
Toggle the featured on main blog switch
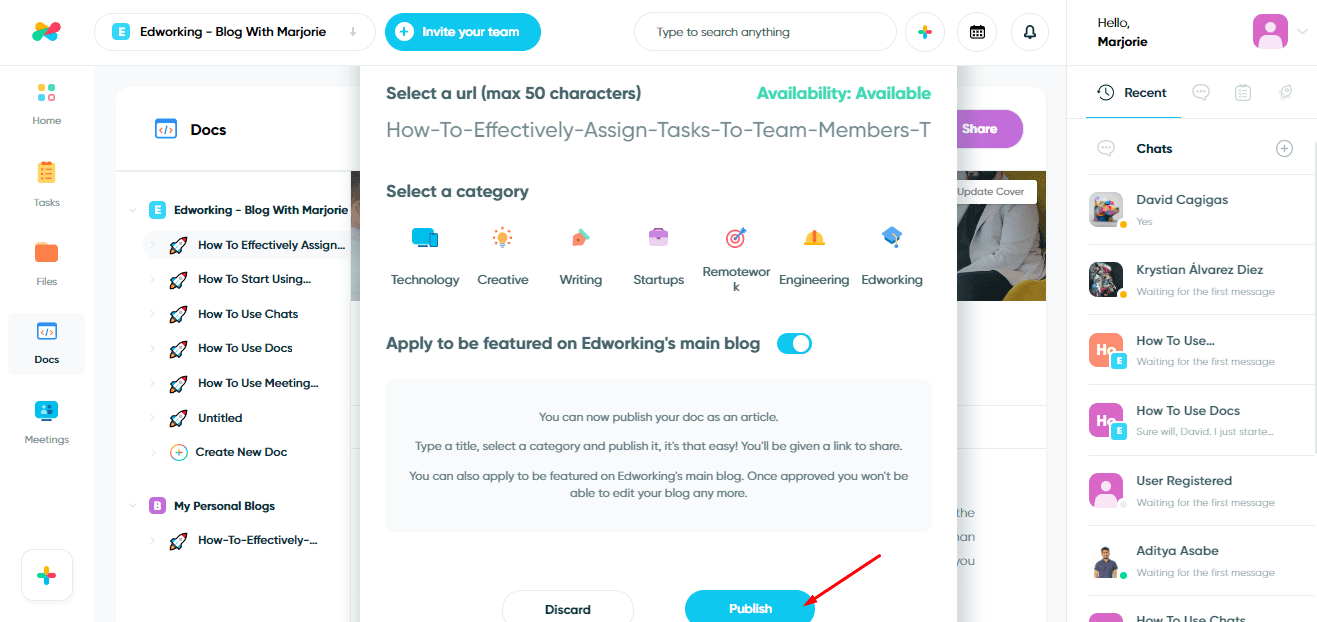tap(794, 344)
